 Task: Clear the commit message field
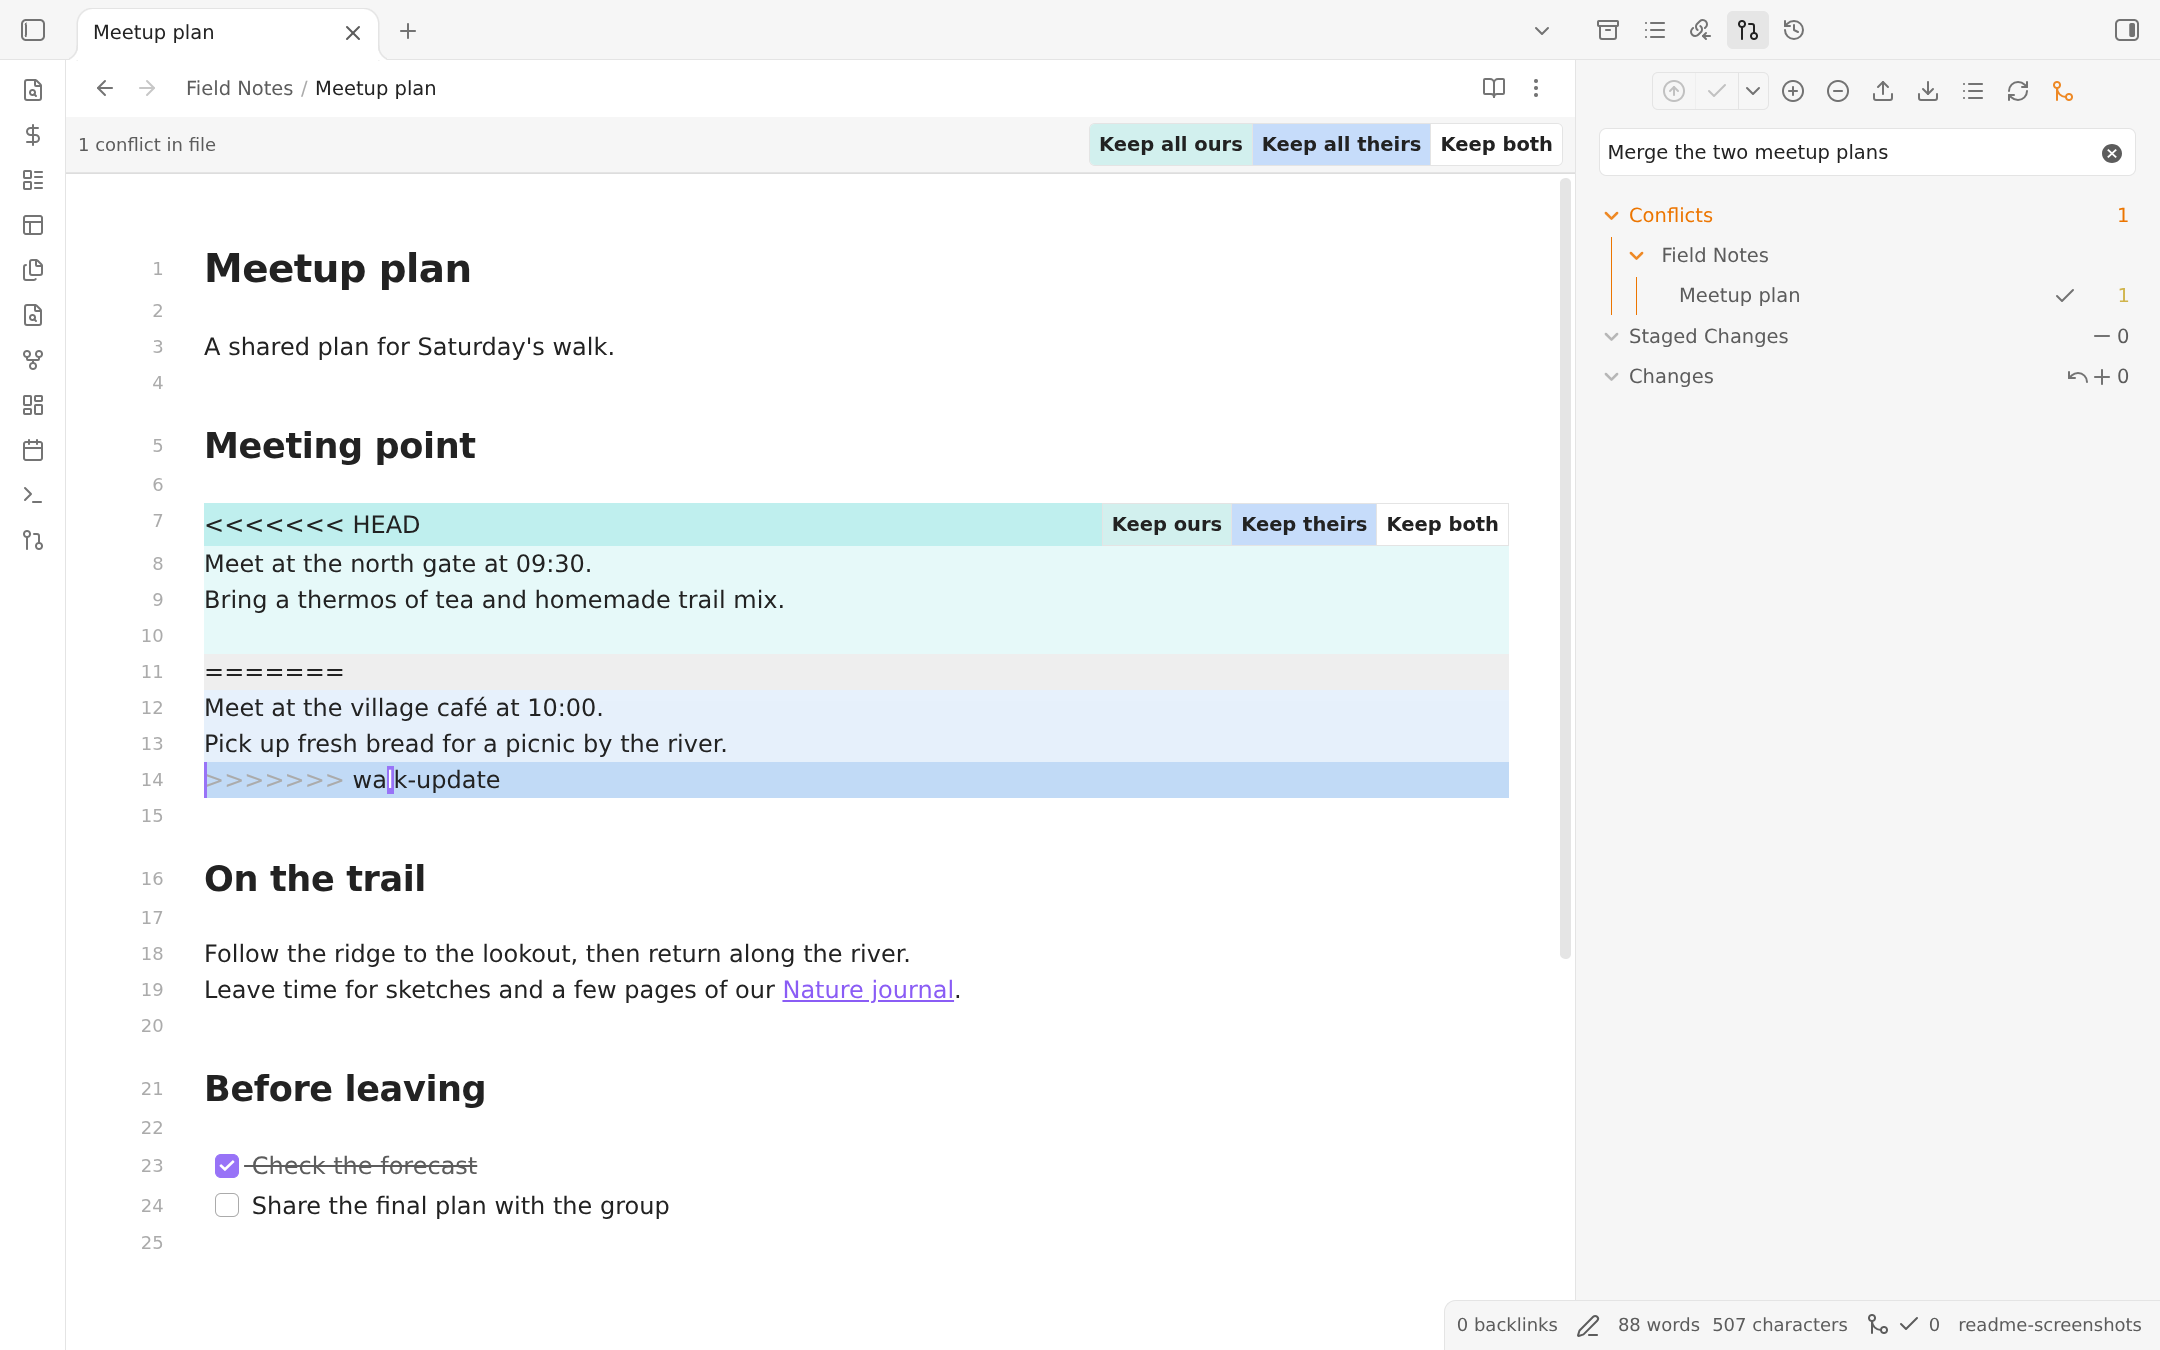click(x=2112, y=153)
